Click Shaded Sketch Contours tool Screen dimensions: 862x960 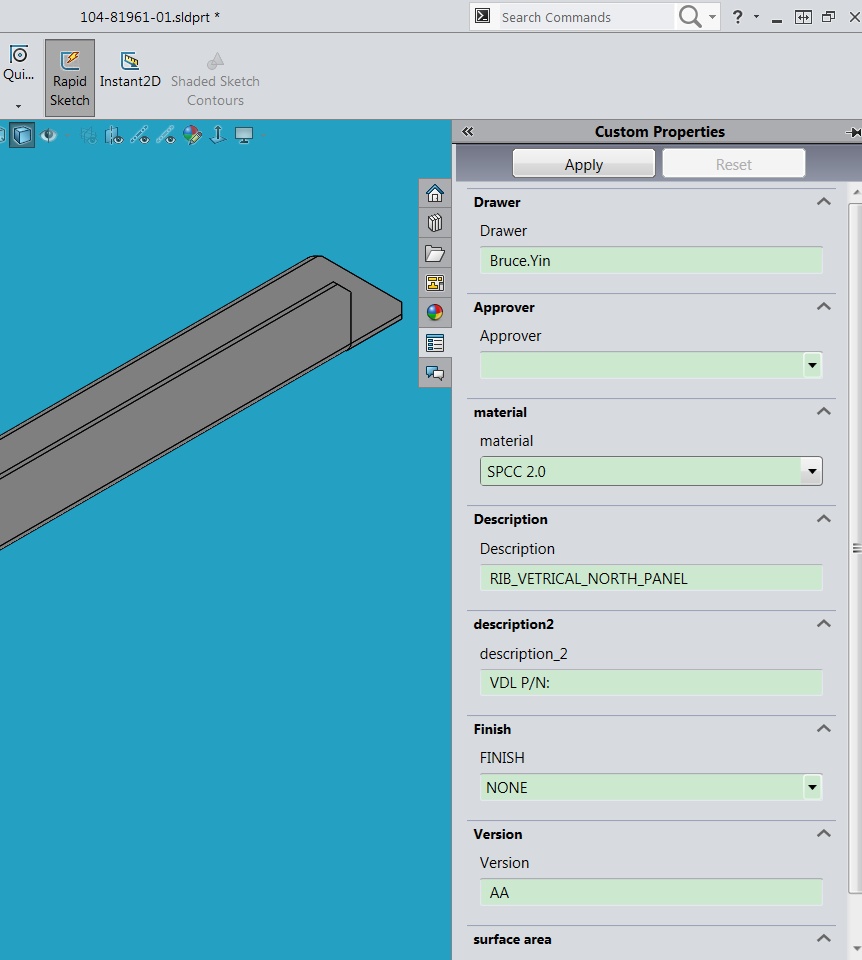click(215, 80)
